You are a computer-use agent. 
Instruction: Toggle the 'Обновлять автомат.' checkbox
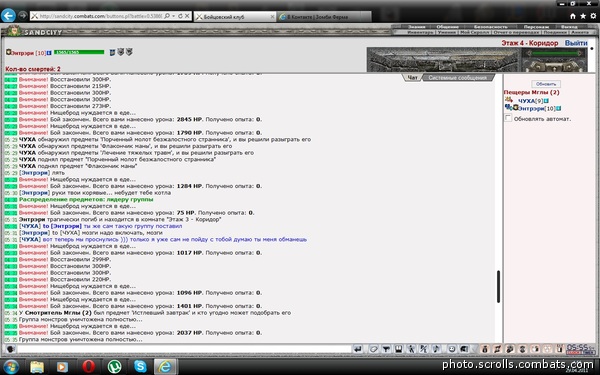coord(508,118)
